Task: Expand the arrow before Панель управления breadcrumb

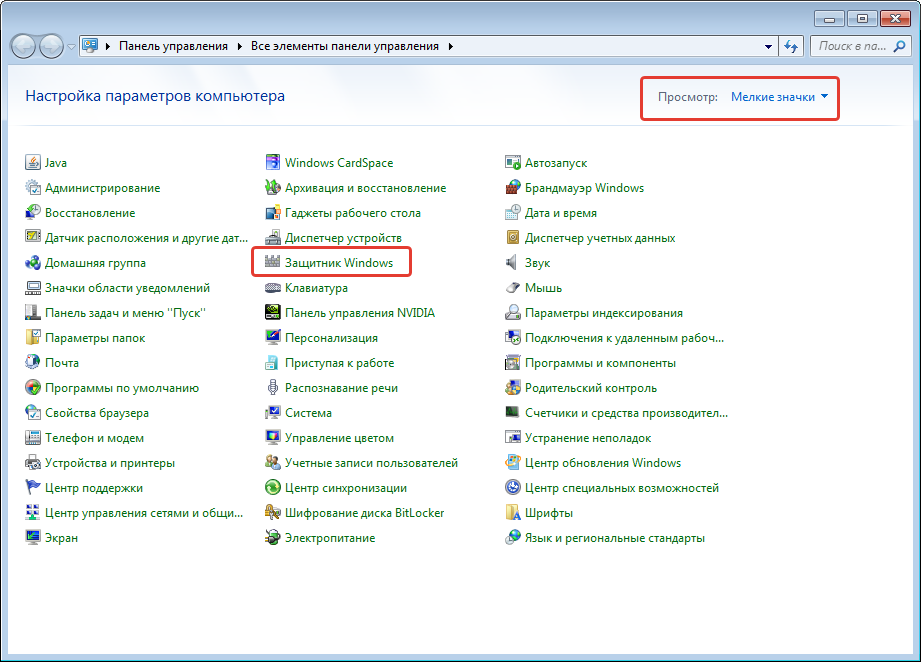Action: click(x=108, y=46)
